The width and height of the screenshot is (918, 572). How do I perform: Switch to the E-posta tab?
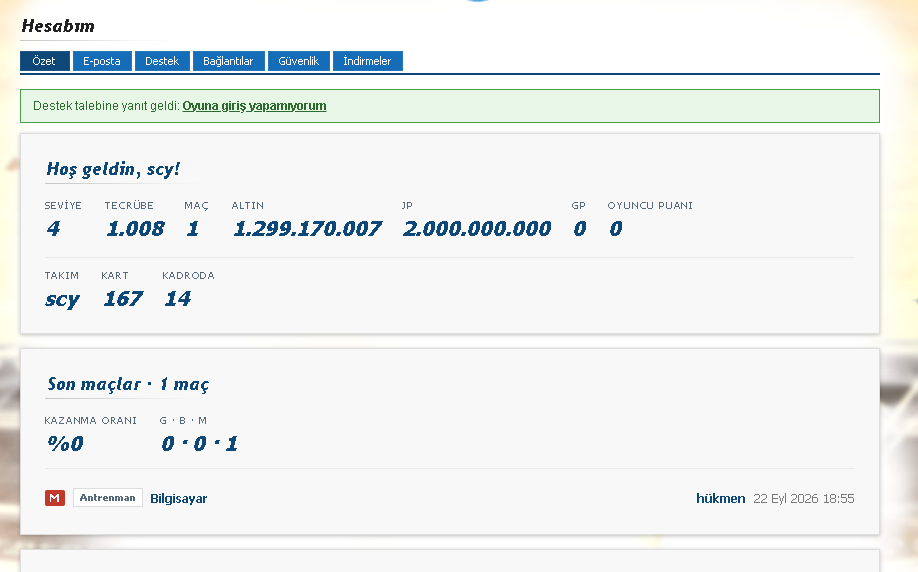tap(102, 61)
